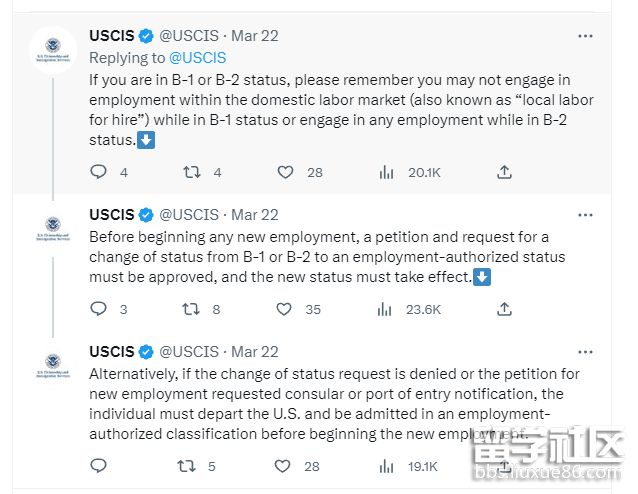Viewport: 638px width, 494px height.
Task: Reply to the B-1 or B-2 status tweet
Action: click(x=98, y=172)
